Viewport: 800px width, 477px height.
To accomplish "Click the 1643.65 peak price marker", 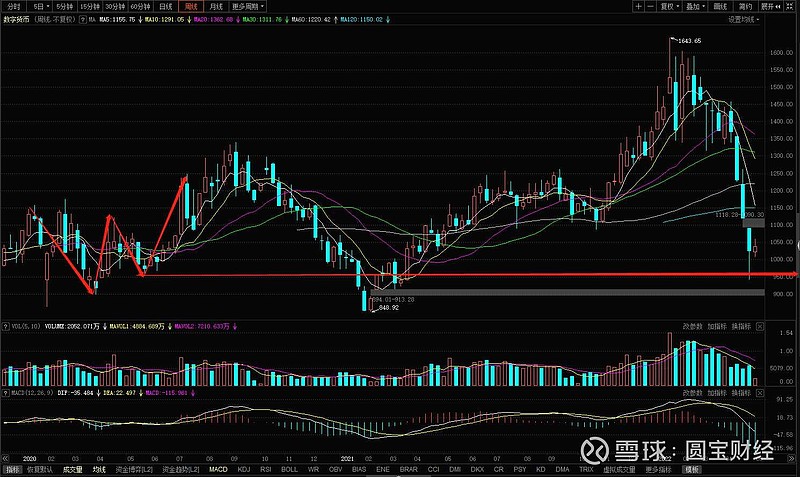I will (688, 40).
